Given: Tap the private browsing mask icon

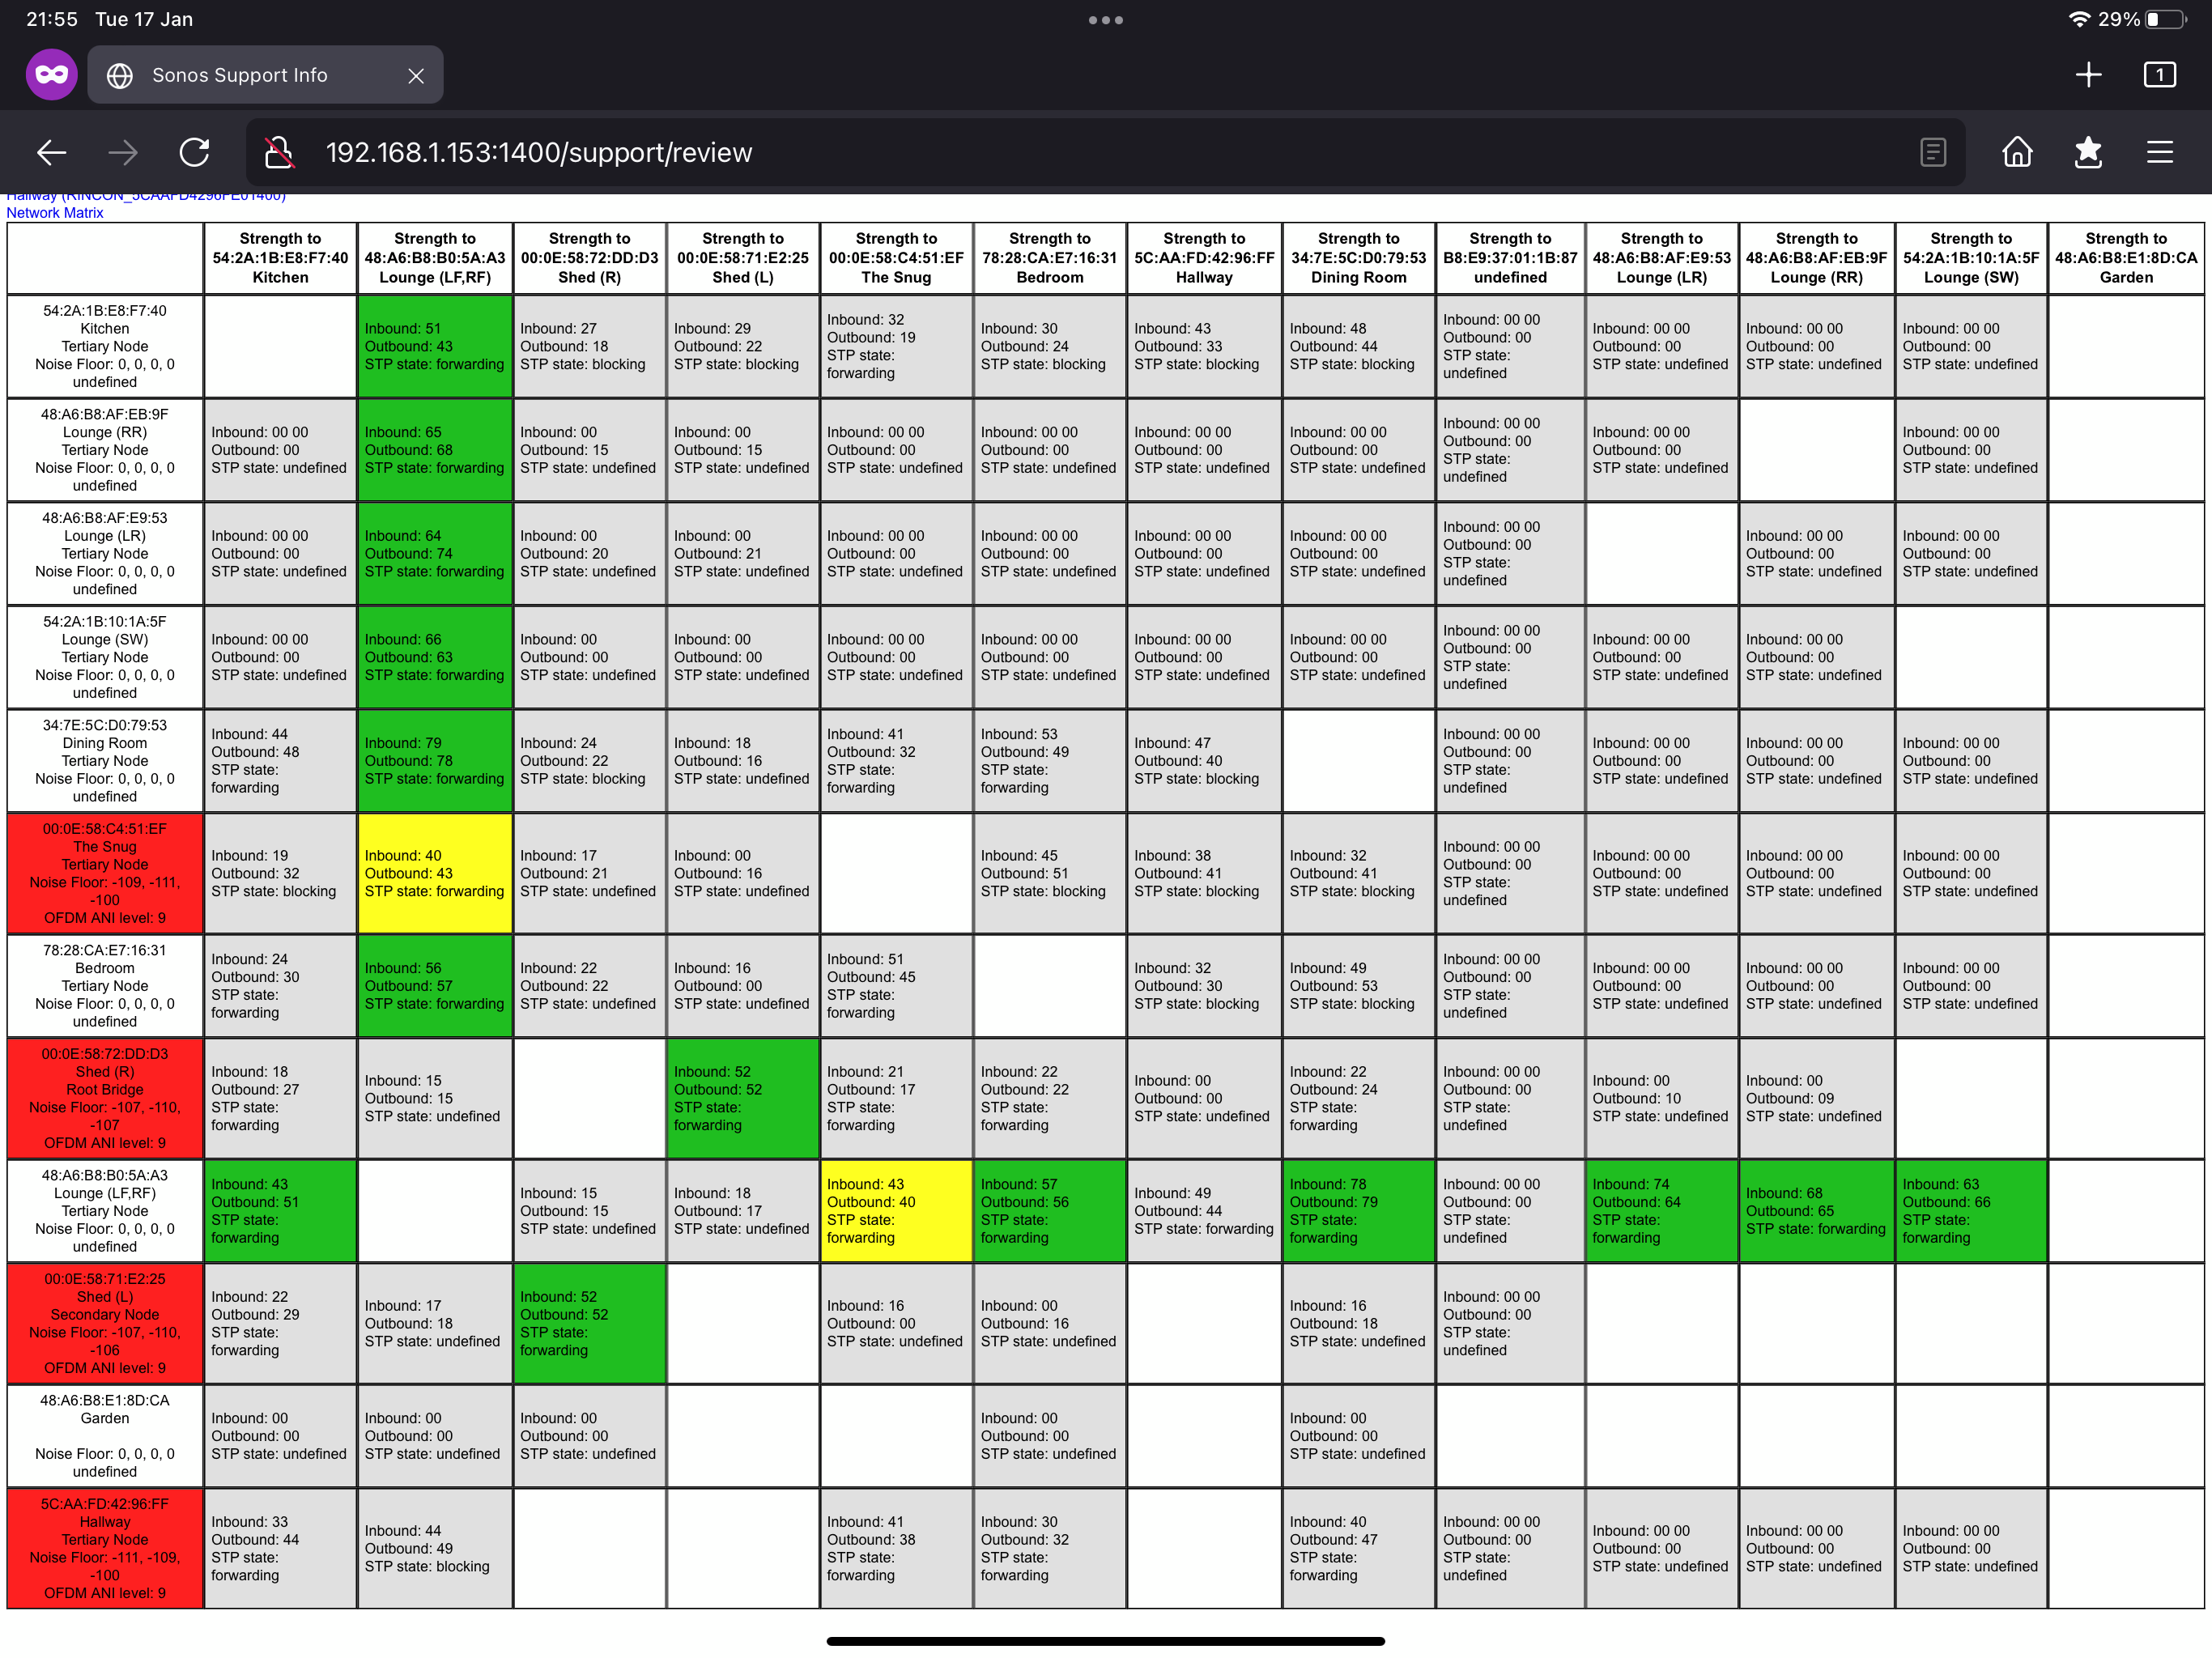Looking at the screenshot, I should [x=52, y=75].
